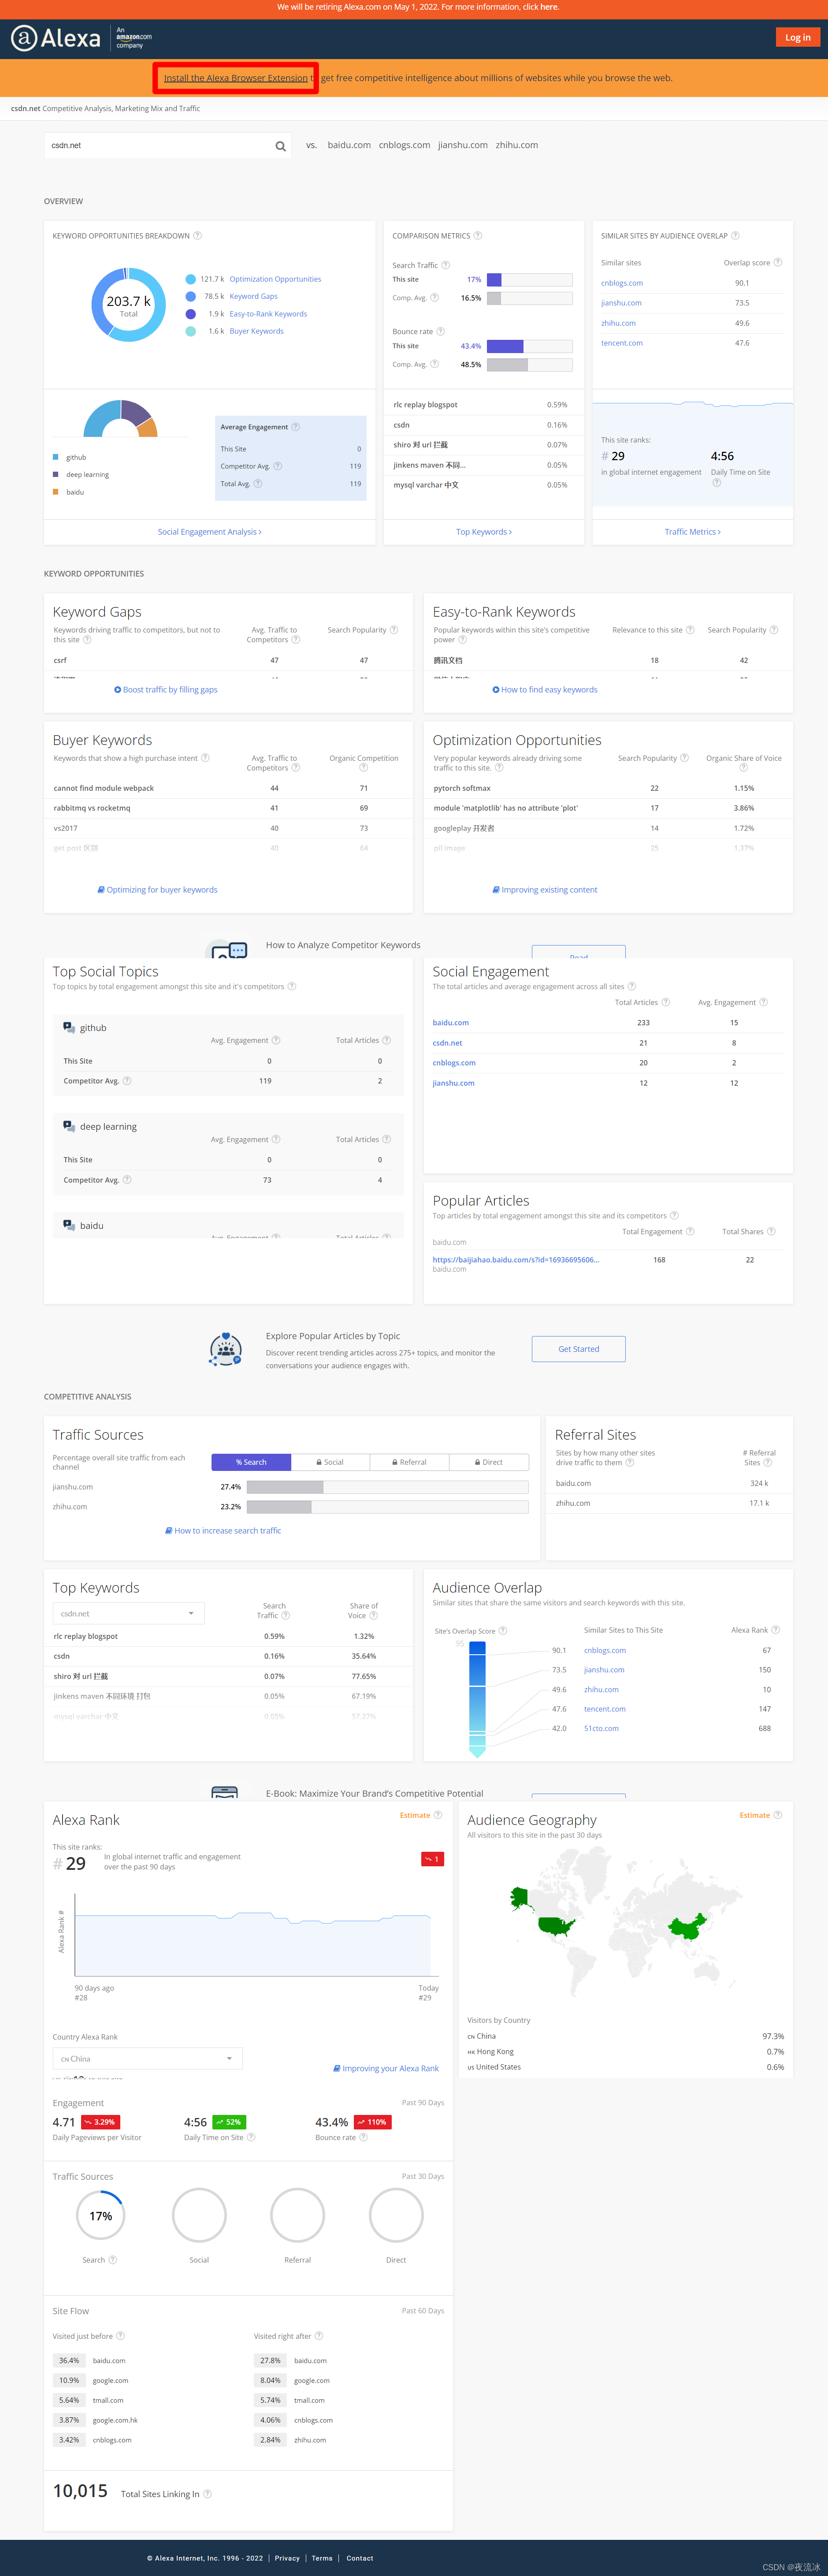Click the Log in button
828x2576 pixels.
pos(798,38)
